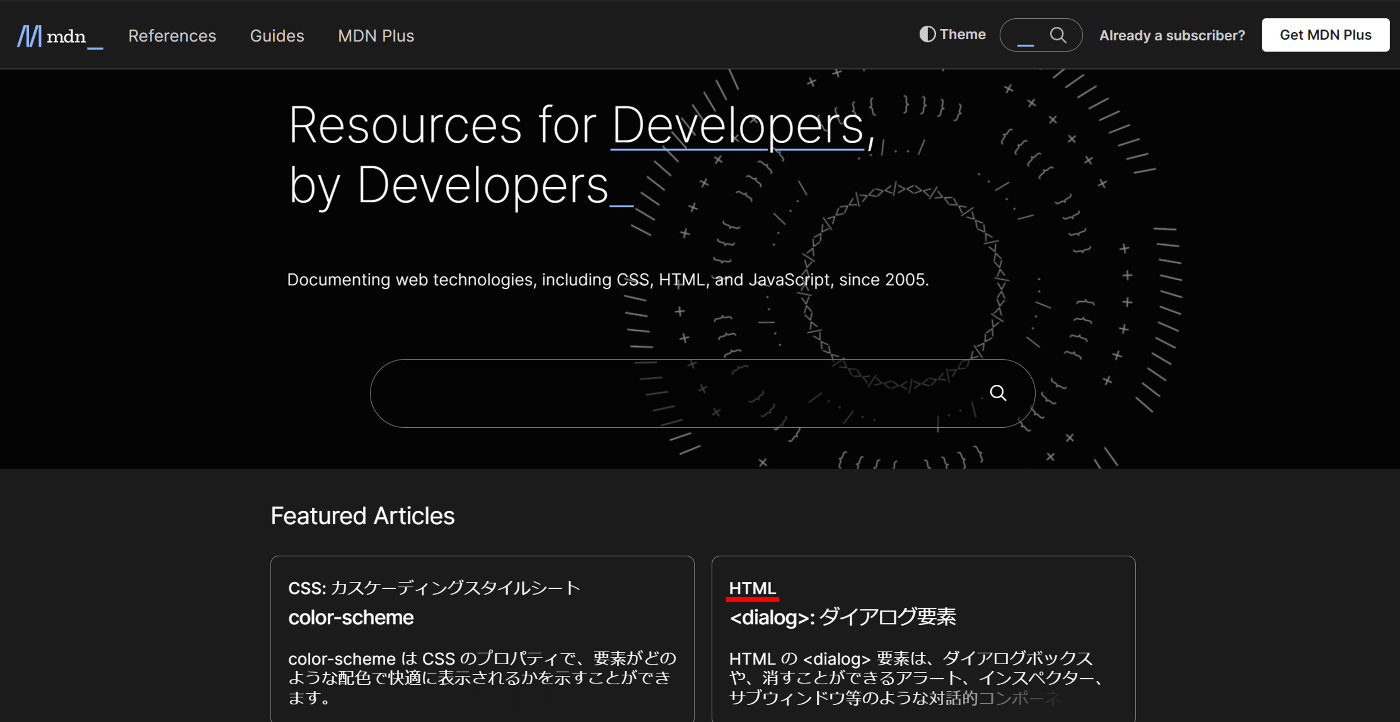Click the Get MDN Plus button
The image size is (1400, 722).
coord(1326,35)
